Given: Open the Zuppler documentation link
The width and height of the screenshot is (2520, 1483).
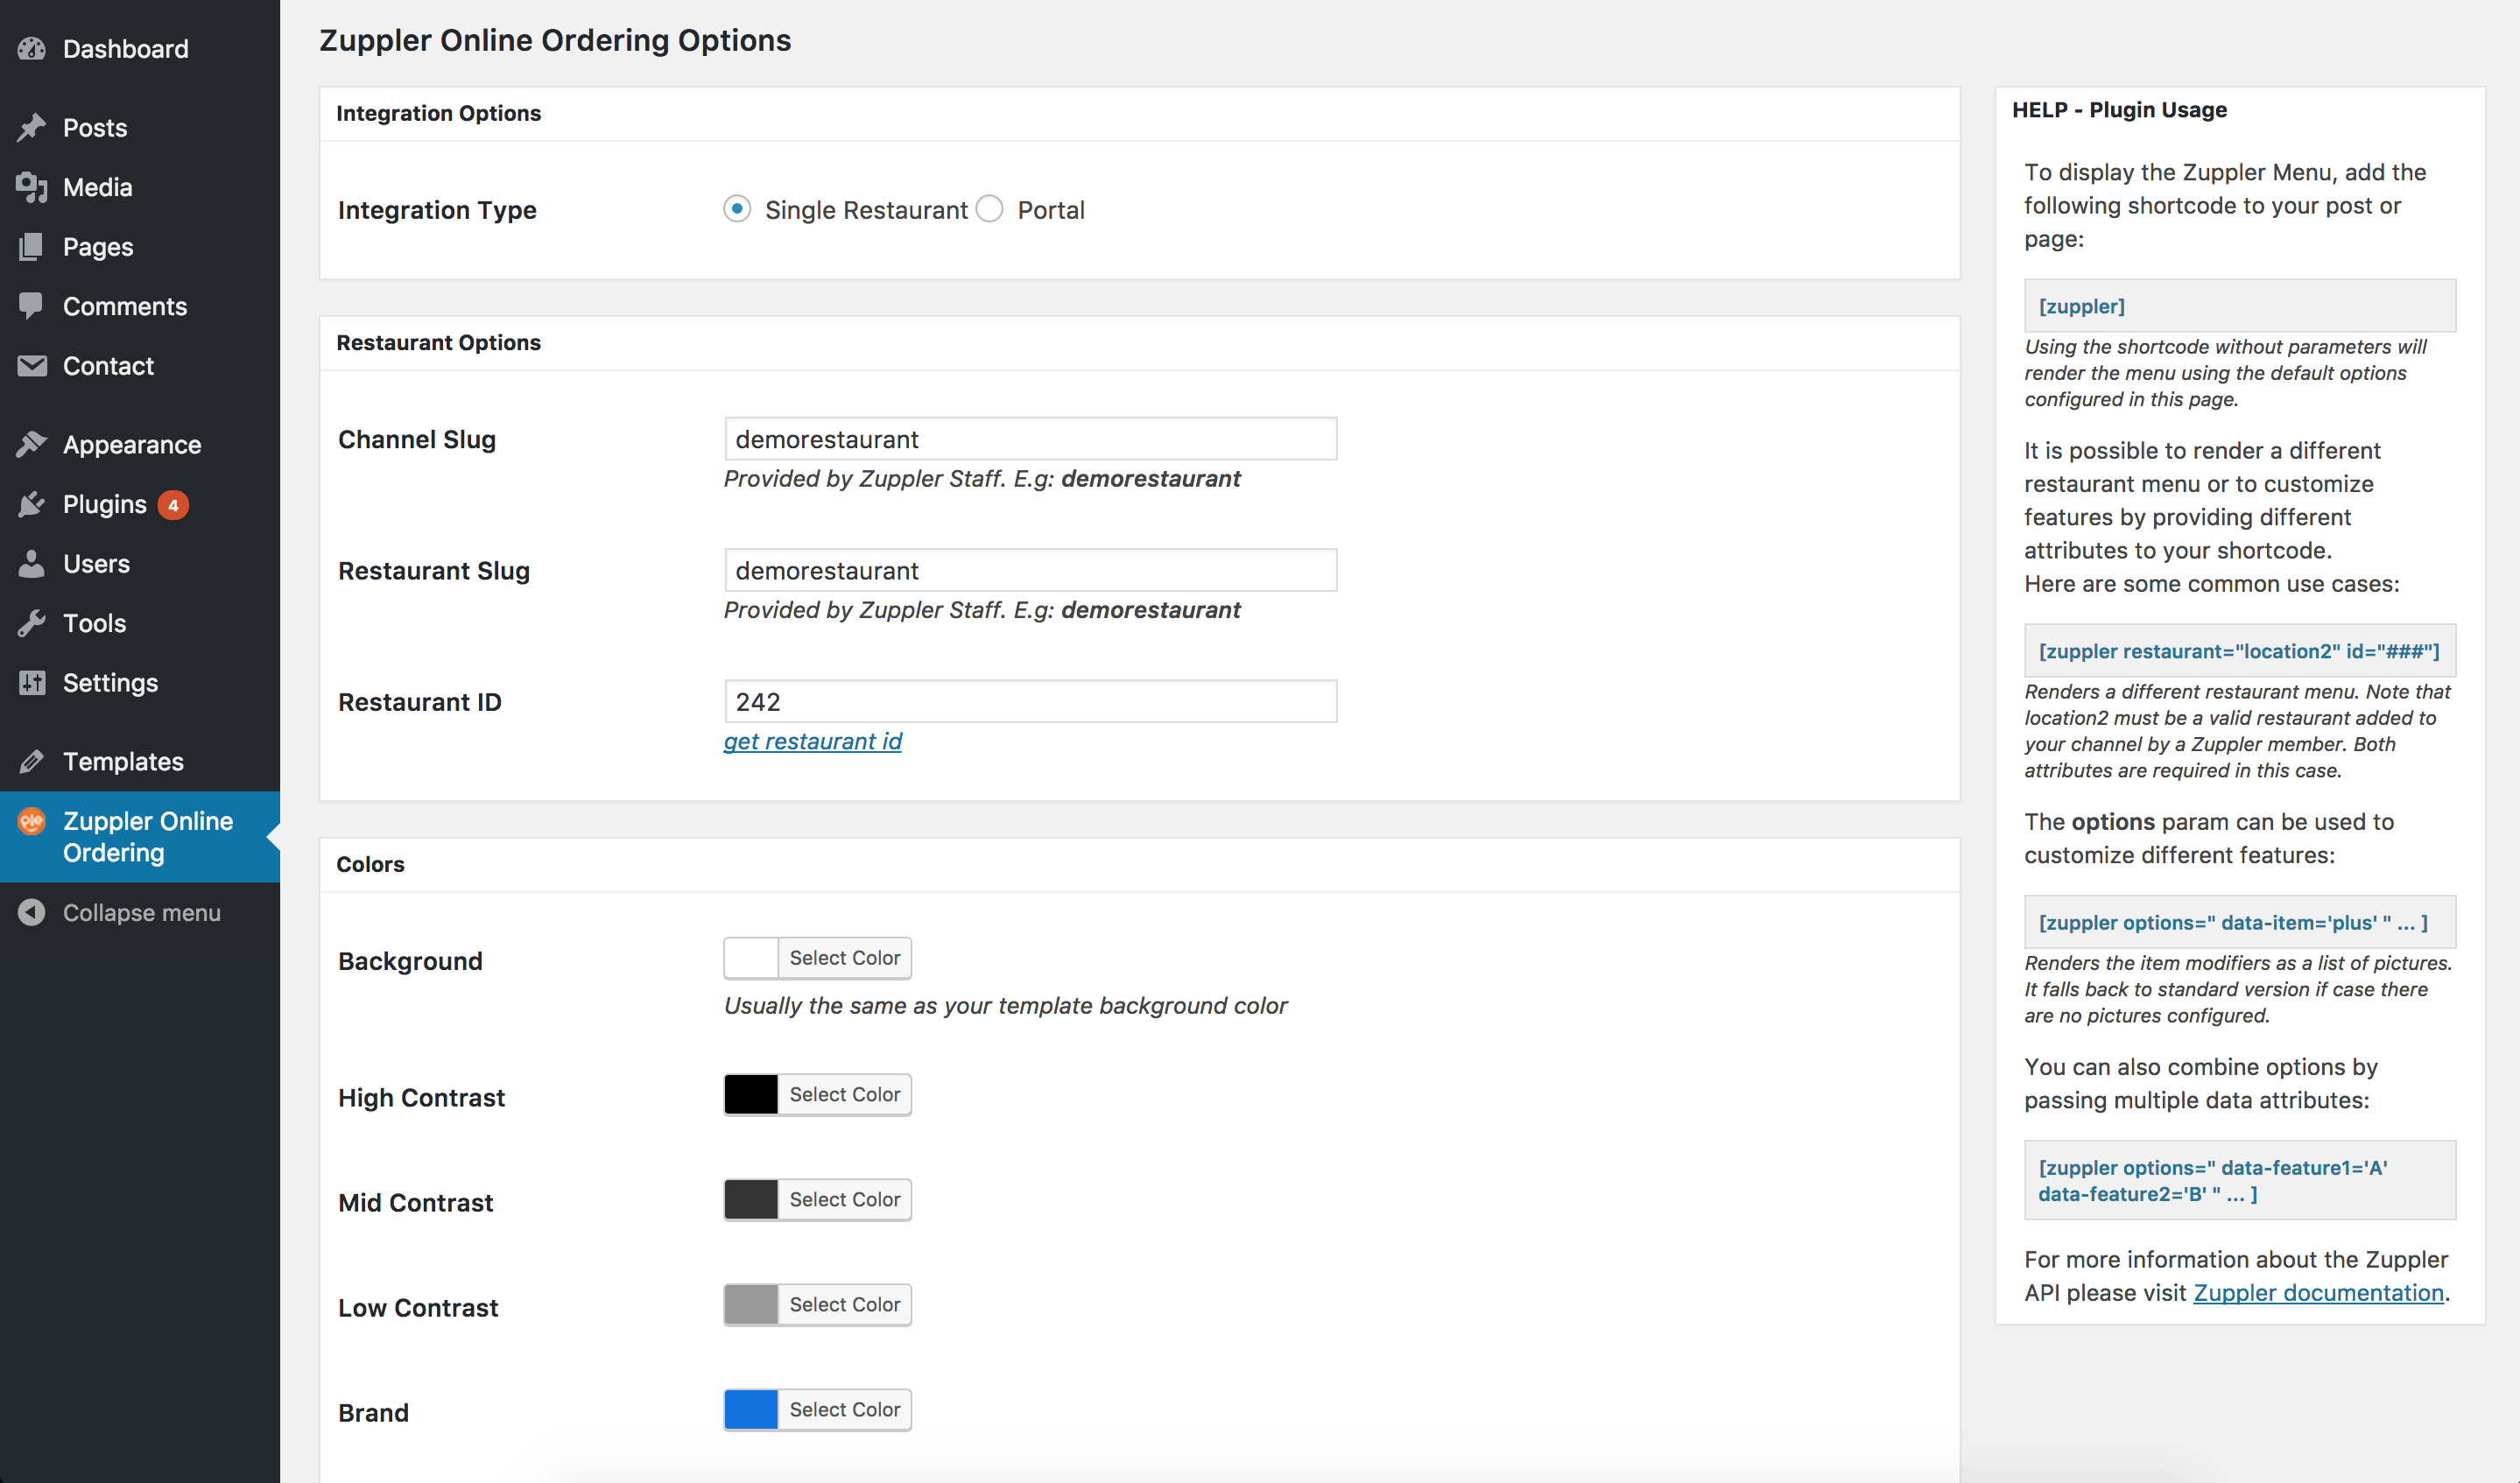Looking at the screenshot, I should (x=2317, y=1292).
